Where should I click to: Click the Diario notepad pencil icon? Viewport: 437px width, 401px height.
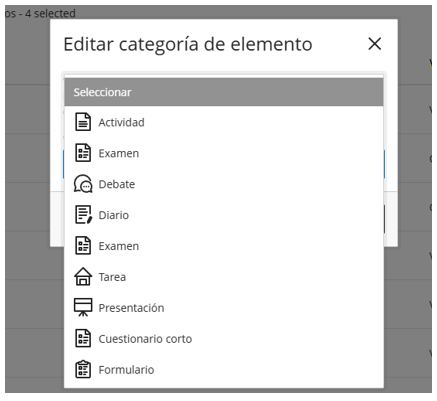tap(83, 215)
